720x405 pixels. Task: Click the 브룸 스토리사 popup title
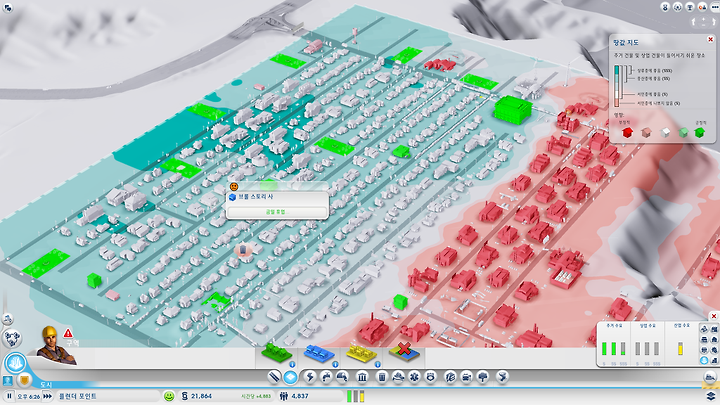tap(256, 197)
